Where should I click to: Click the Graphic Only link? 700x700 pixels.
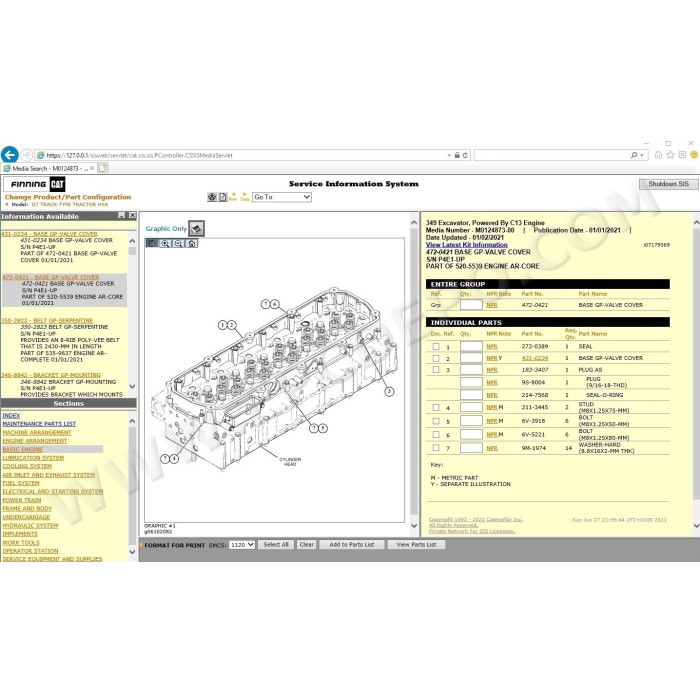(166, 229)
